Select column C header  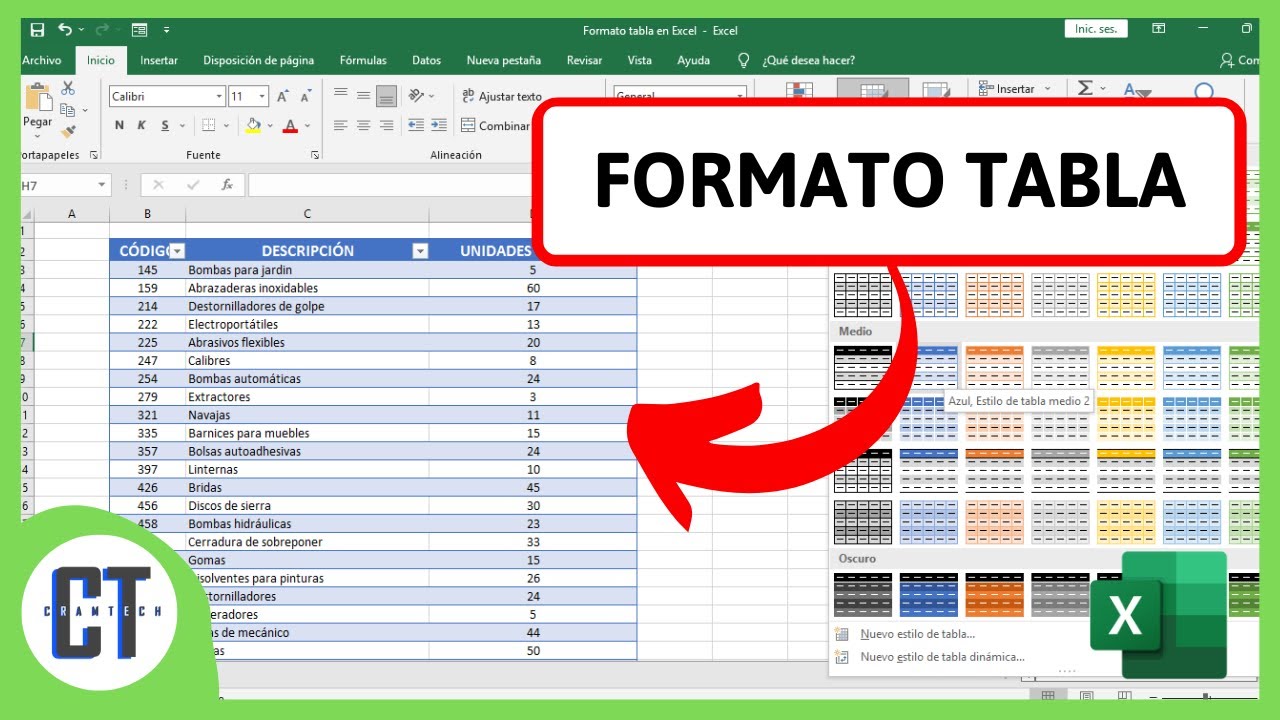point(307,214)
